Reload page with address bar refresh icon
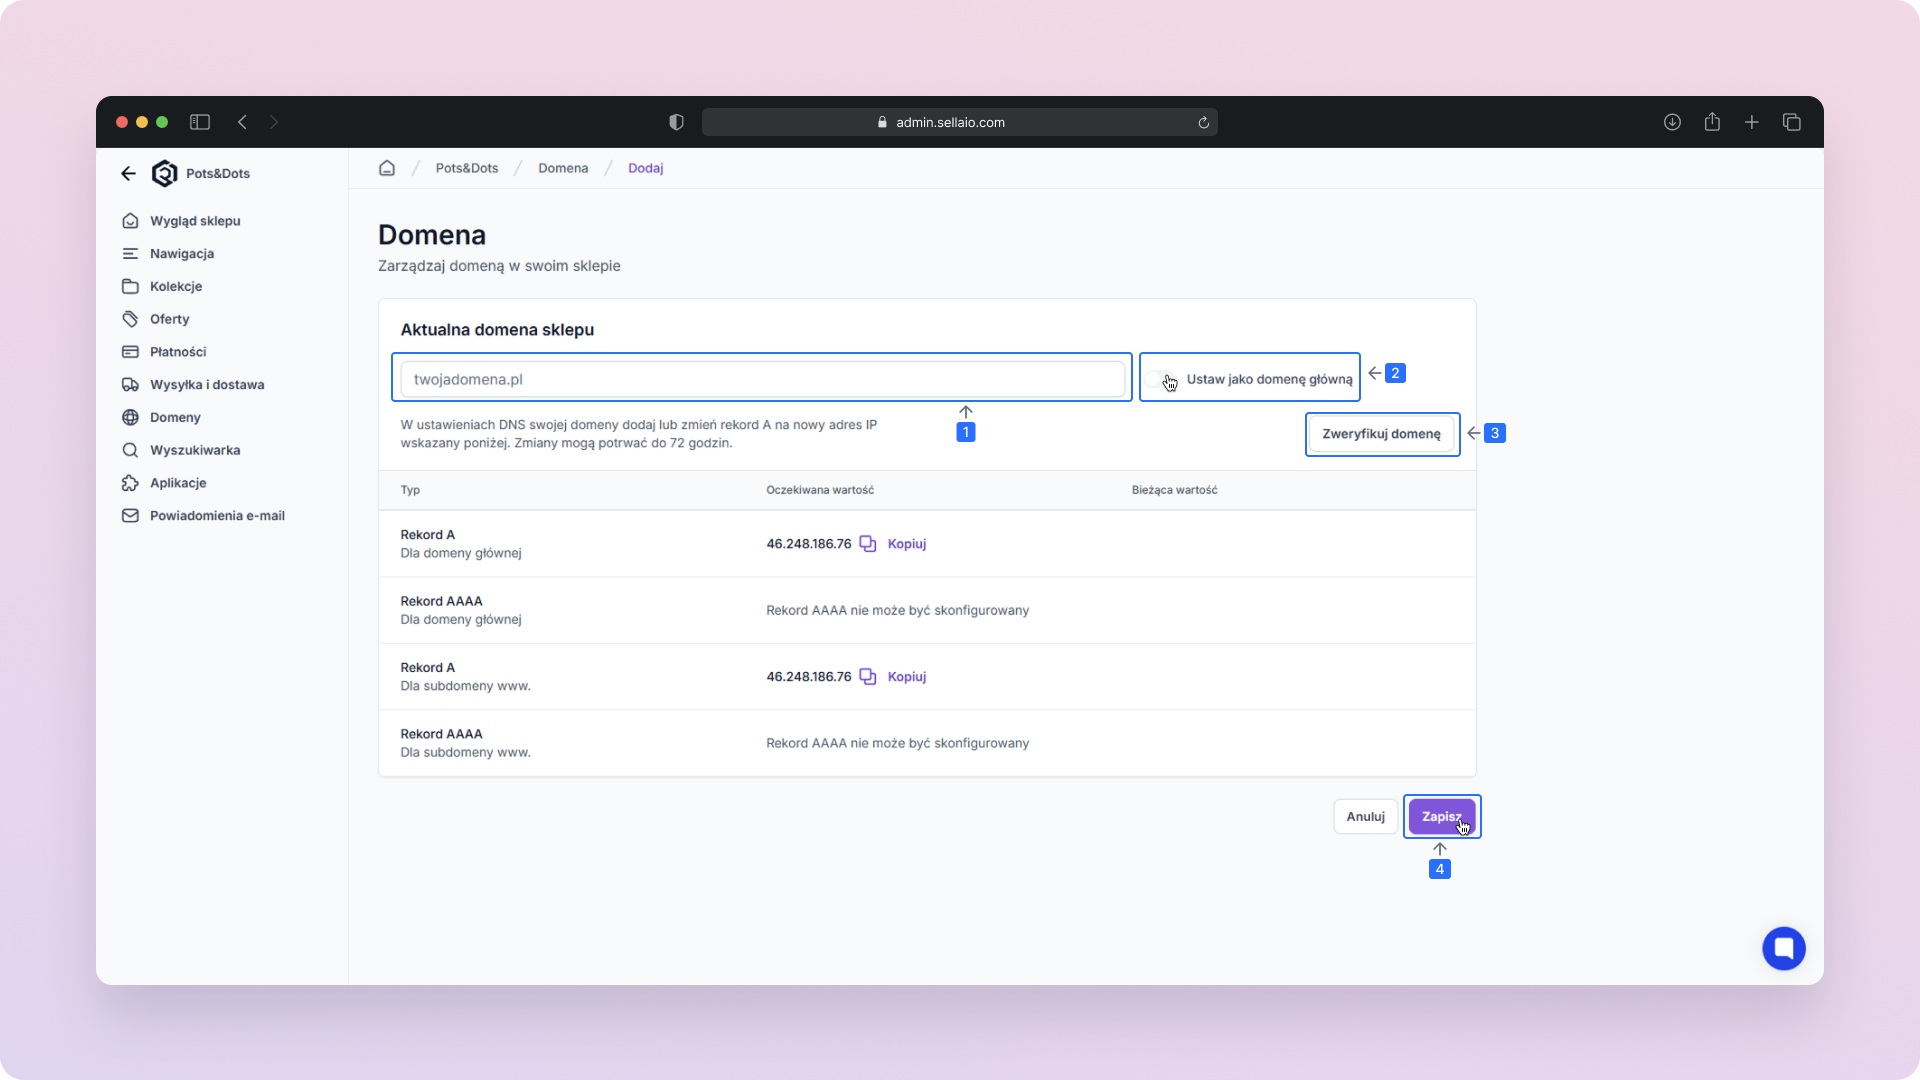 [1203, 122]
